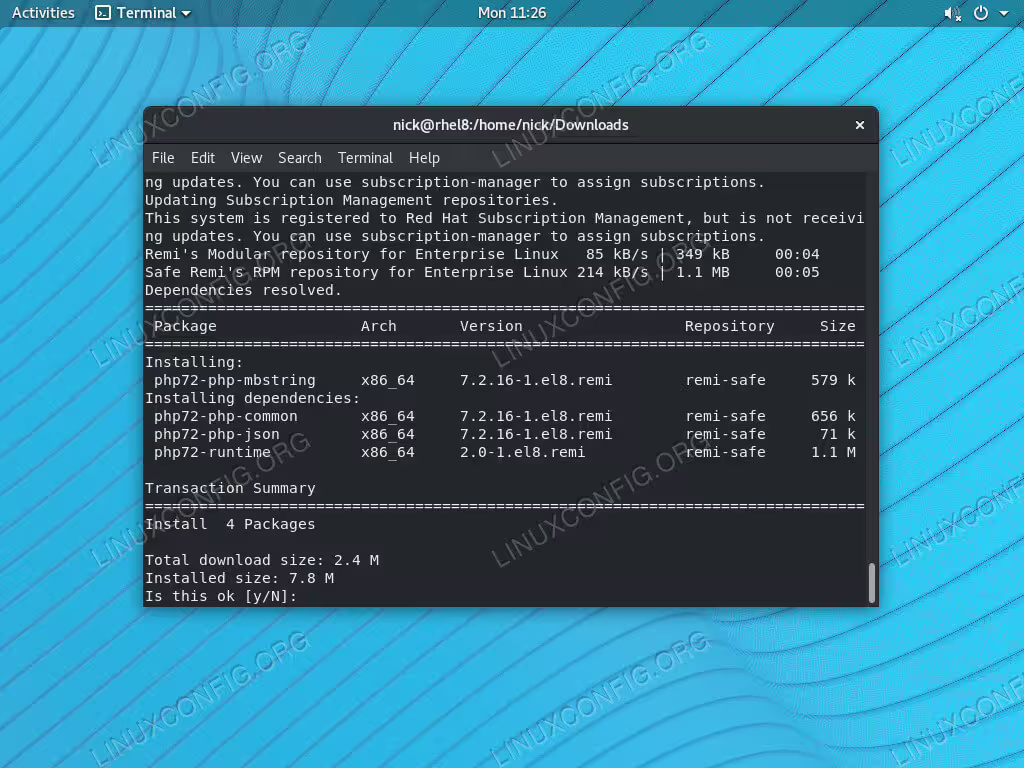The width and height of the screenshot is (1024, 768).
Task: Click the terminal scrollbar handle
Action: [x=871, y=583]
